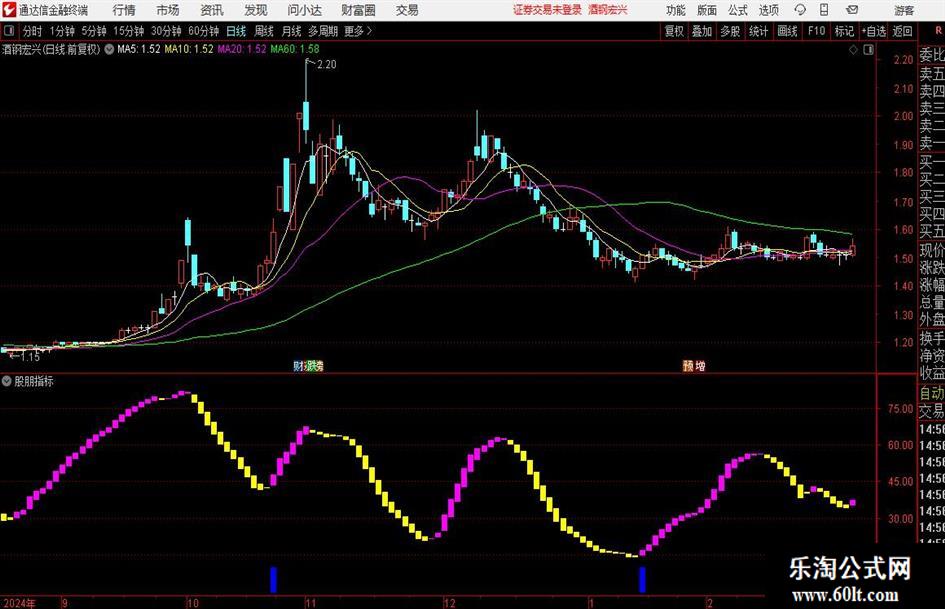Switch to the 分时 chart tab
945x609 pixels.
[33, 31]
